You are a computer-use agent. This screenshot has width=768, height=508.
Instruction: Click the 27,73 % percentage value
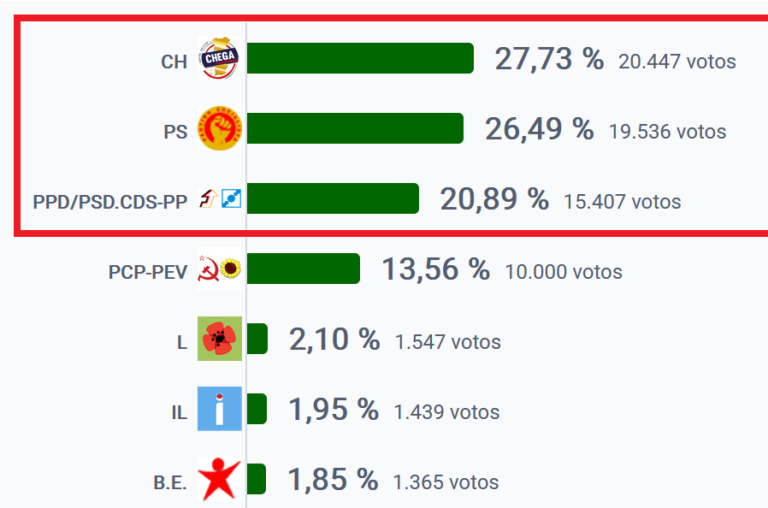(549, 59)
